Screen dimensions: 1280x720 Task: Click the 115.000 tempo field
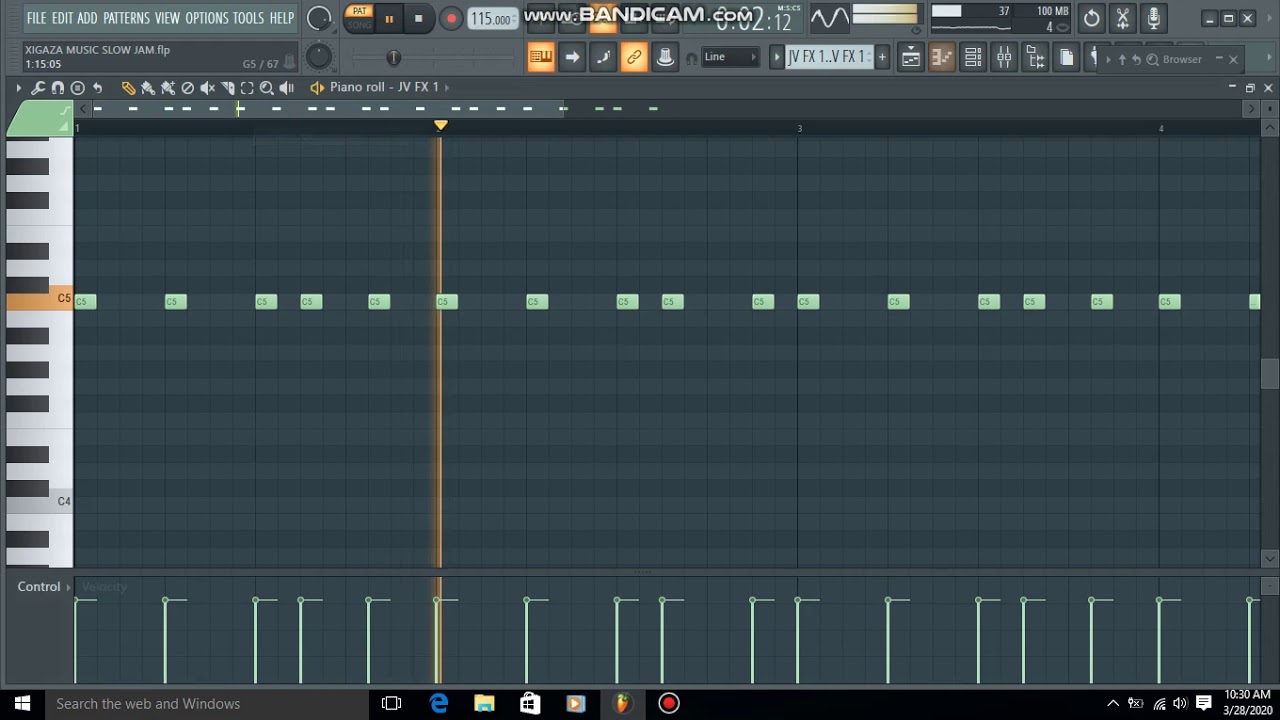(x=492, y=19)
